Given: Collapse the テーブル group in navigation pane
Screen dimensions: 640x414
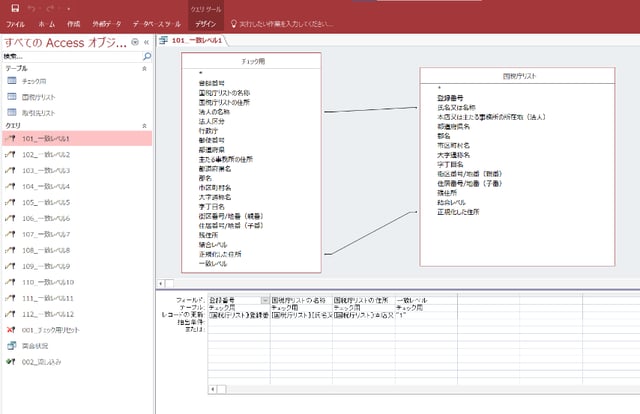Looking at the screenshot, I should tap(146, 69).
